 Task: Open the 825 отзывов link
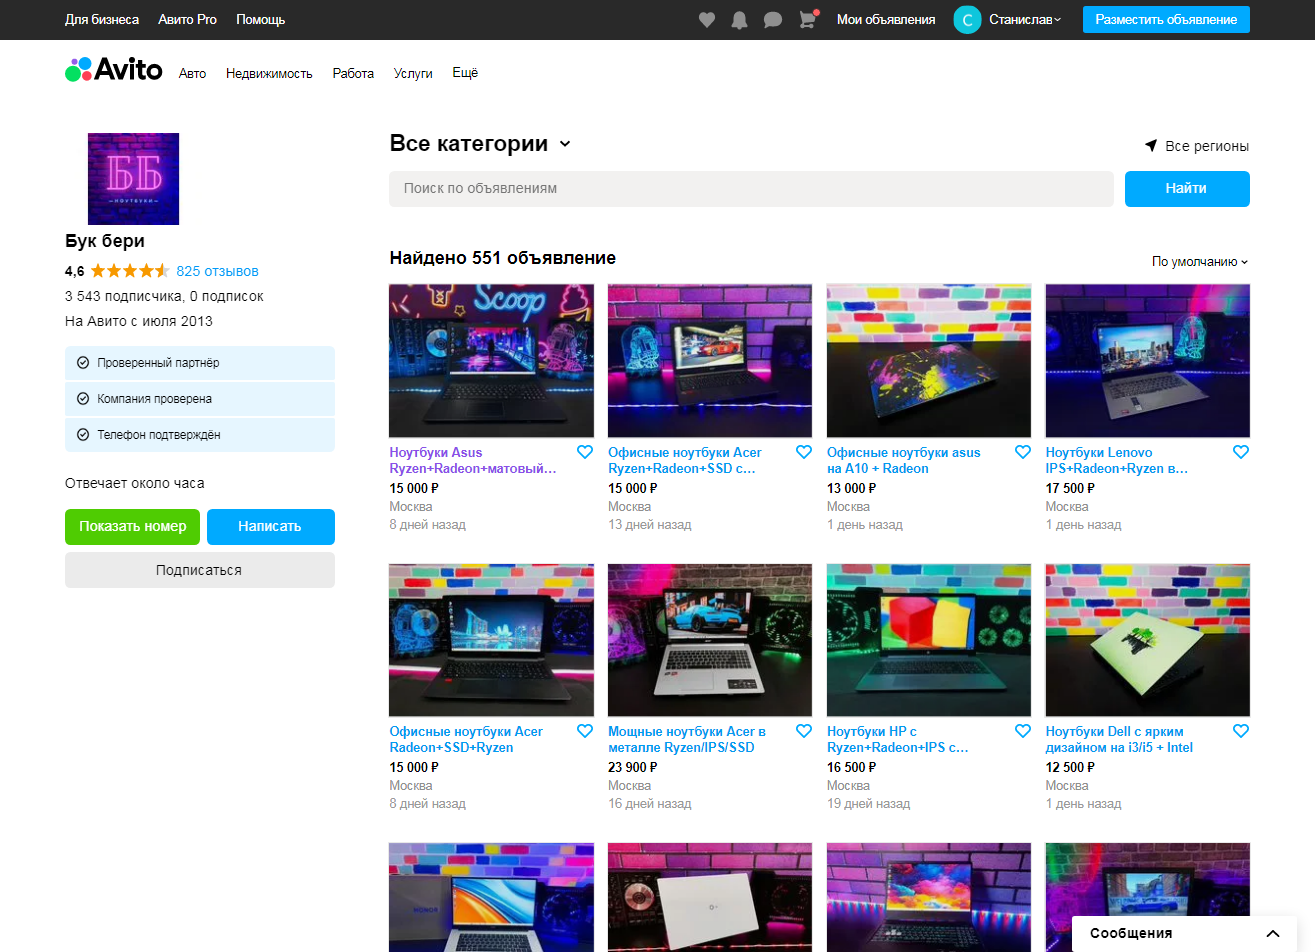218,271
